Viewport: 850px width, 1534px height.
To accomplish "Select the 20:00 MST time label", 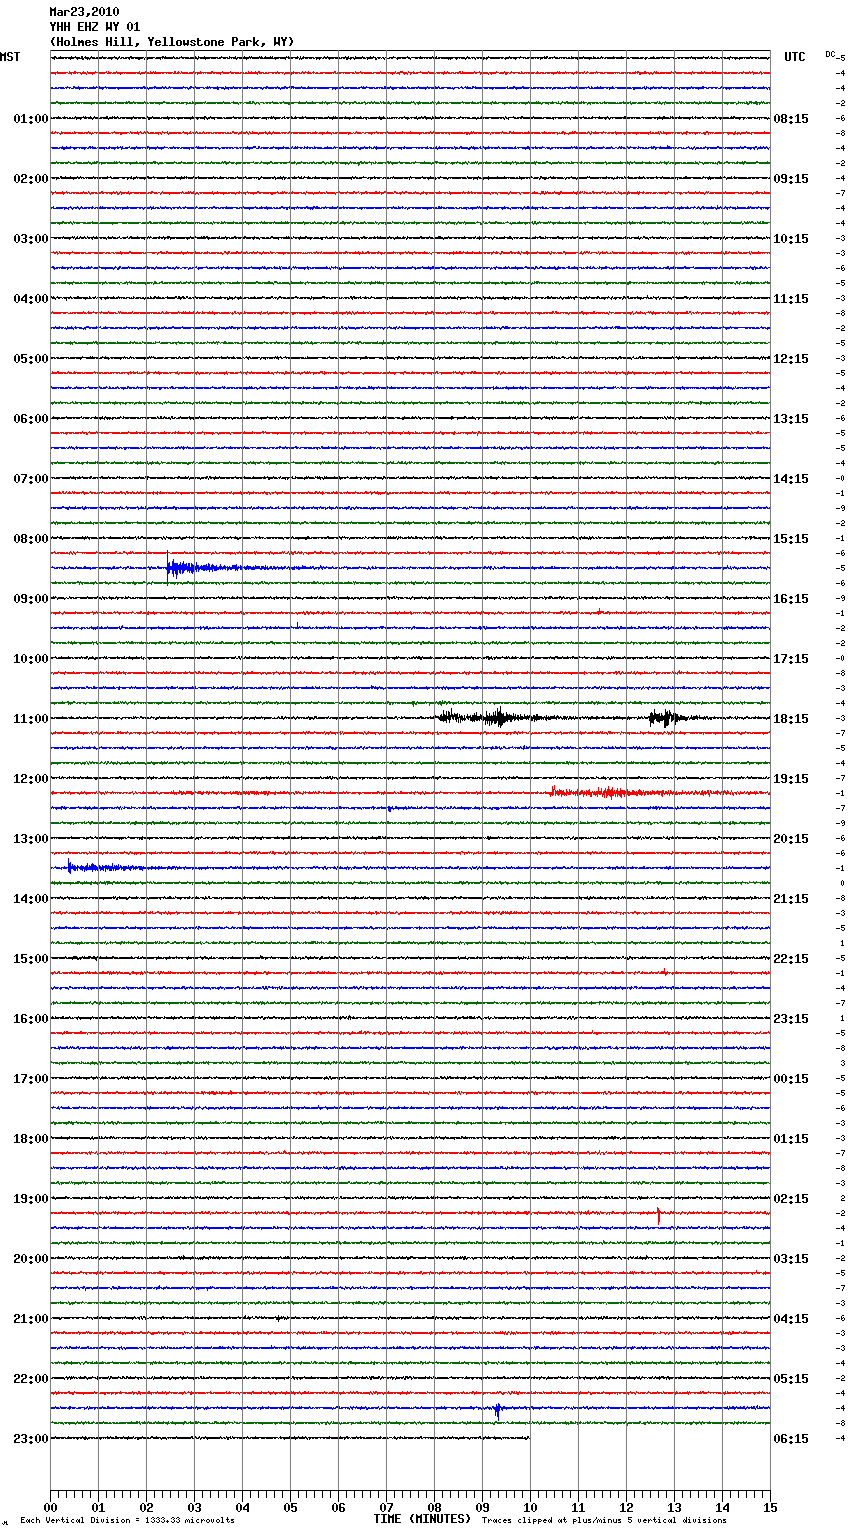I will tap(31, 1259).
